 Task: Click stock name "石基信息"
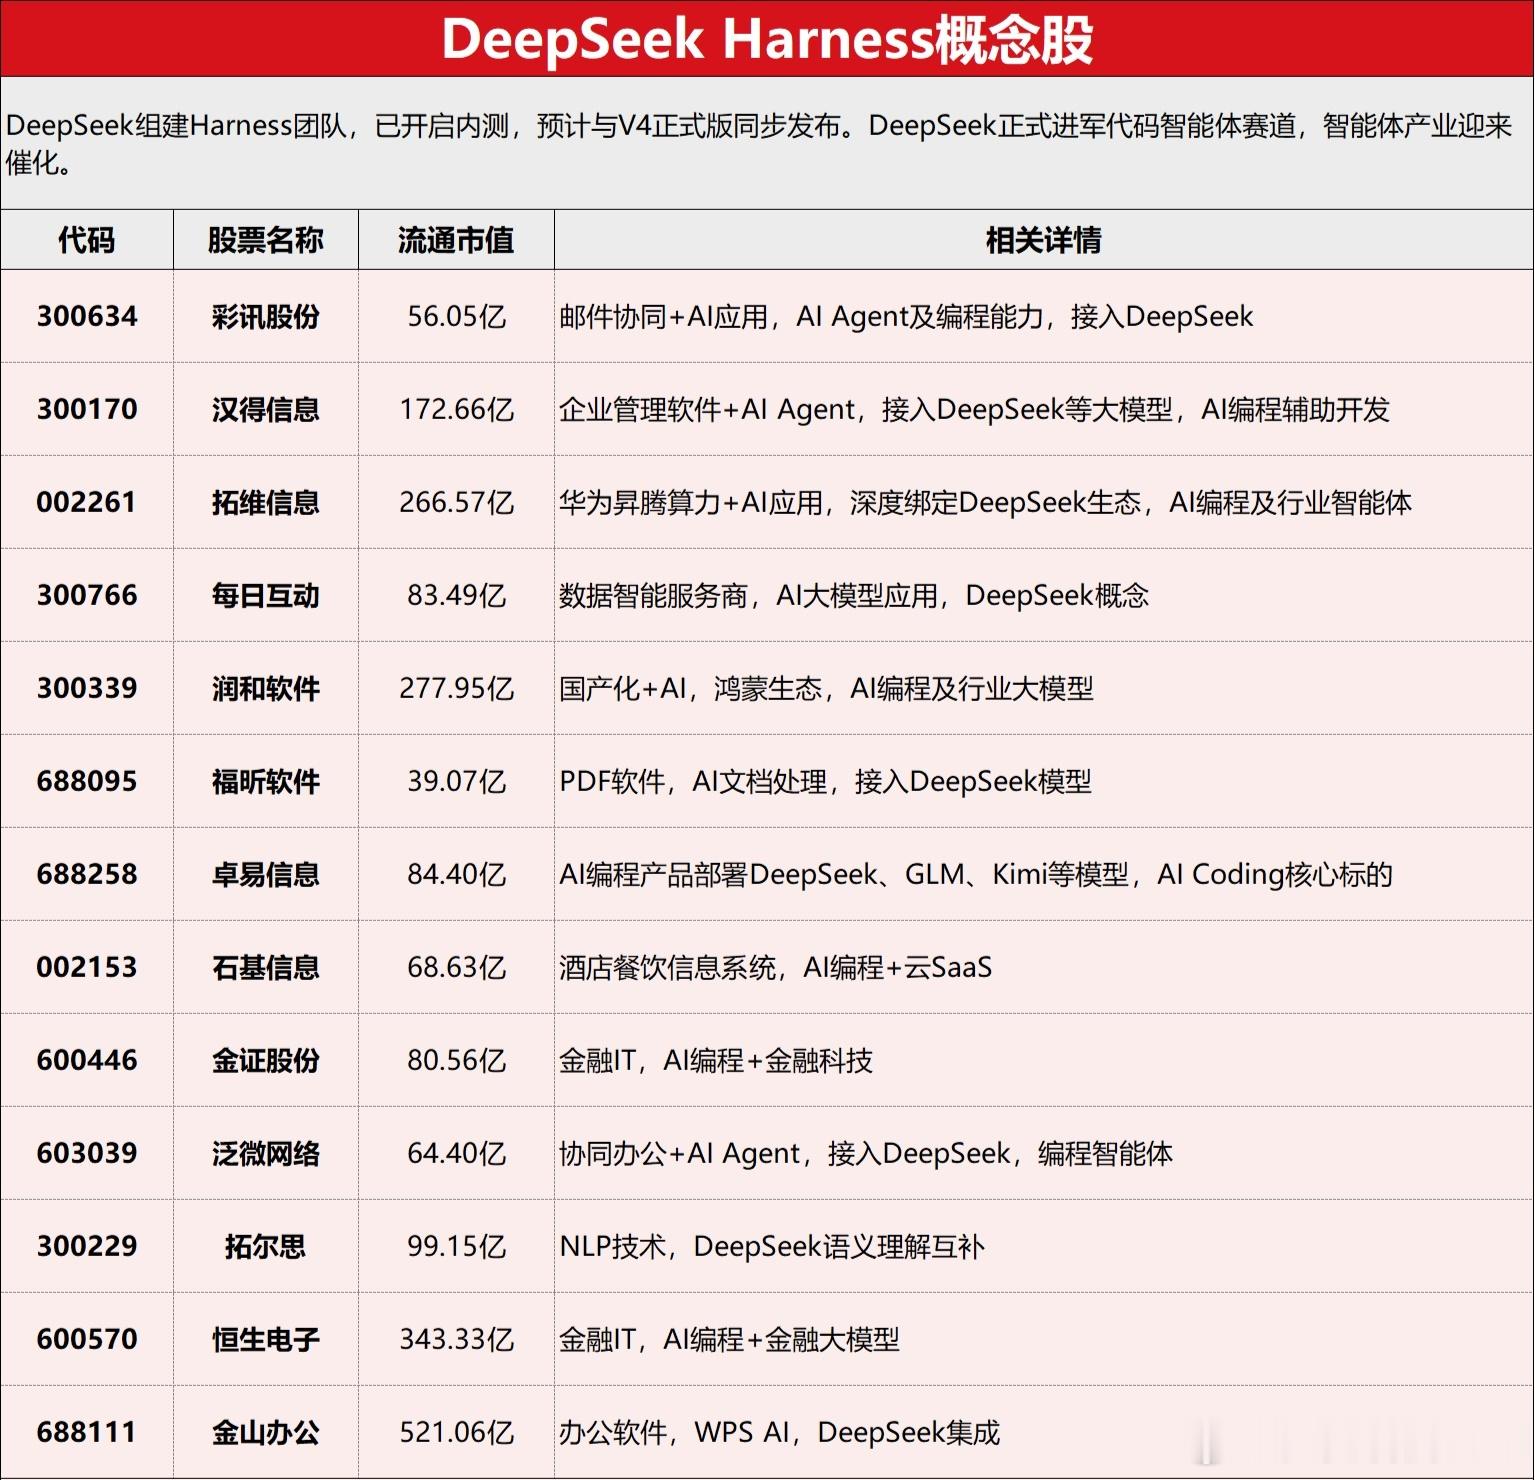[266, 967]
